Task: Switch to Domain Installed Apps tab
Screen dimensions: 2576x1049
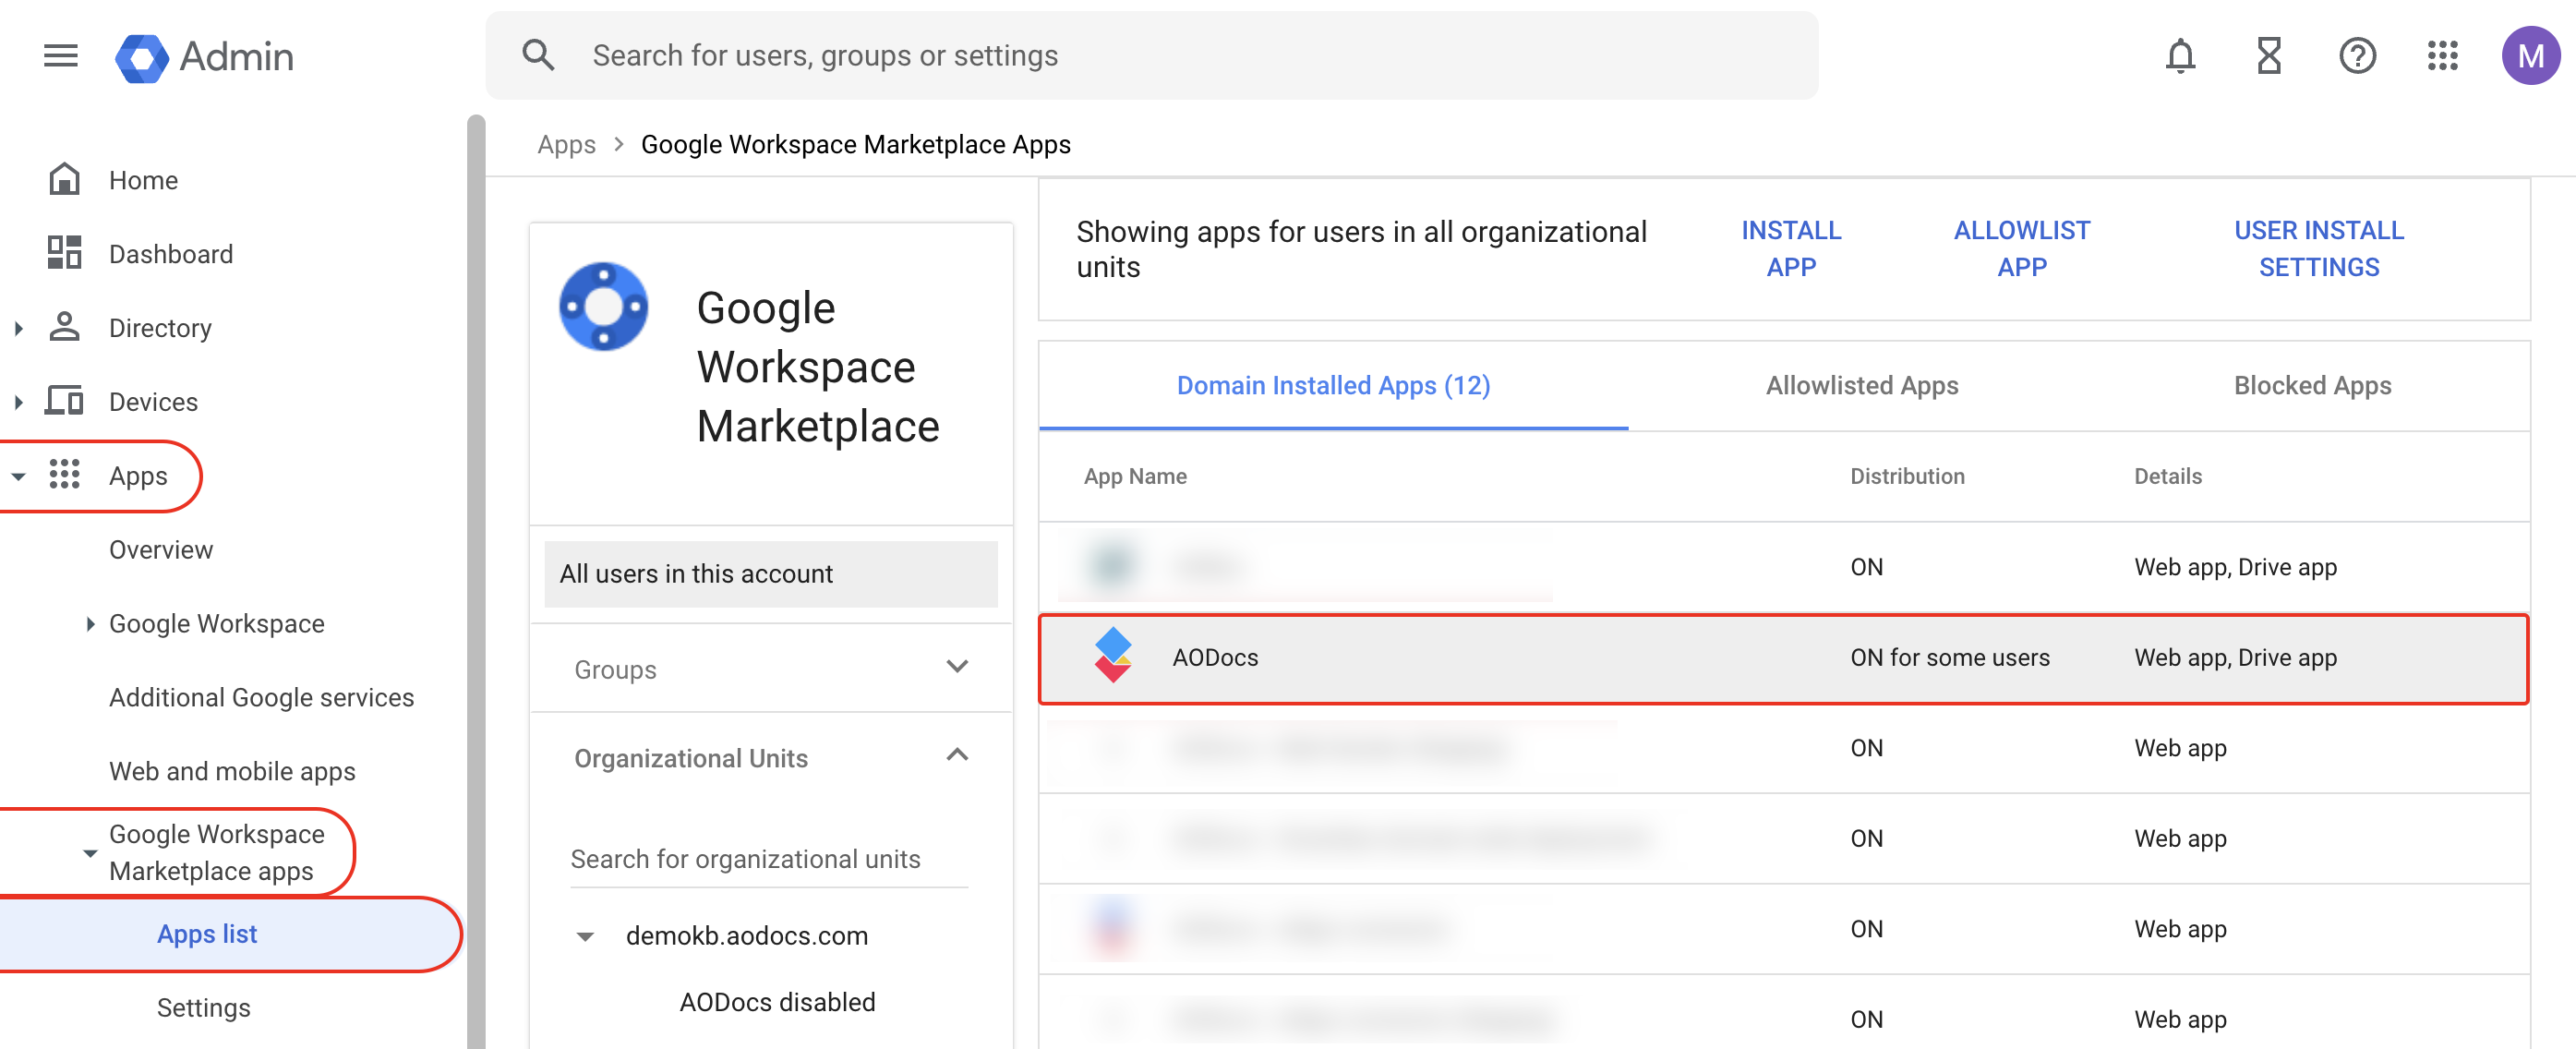Action: tap(1332, 386)
